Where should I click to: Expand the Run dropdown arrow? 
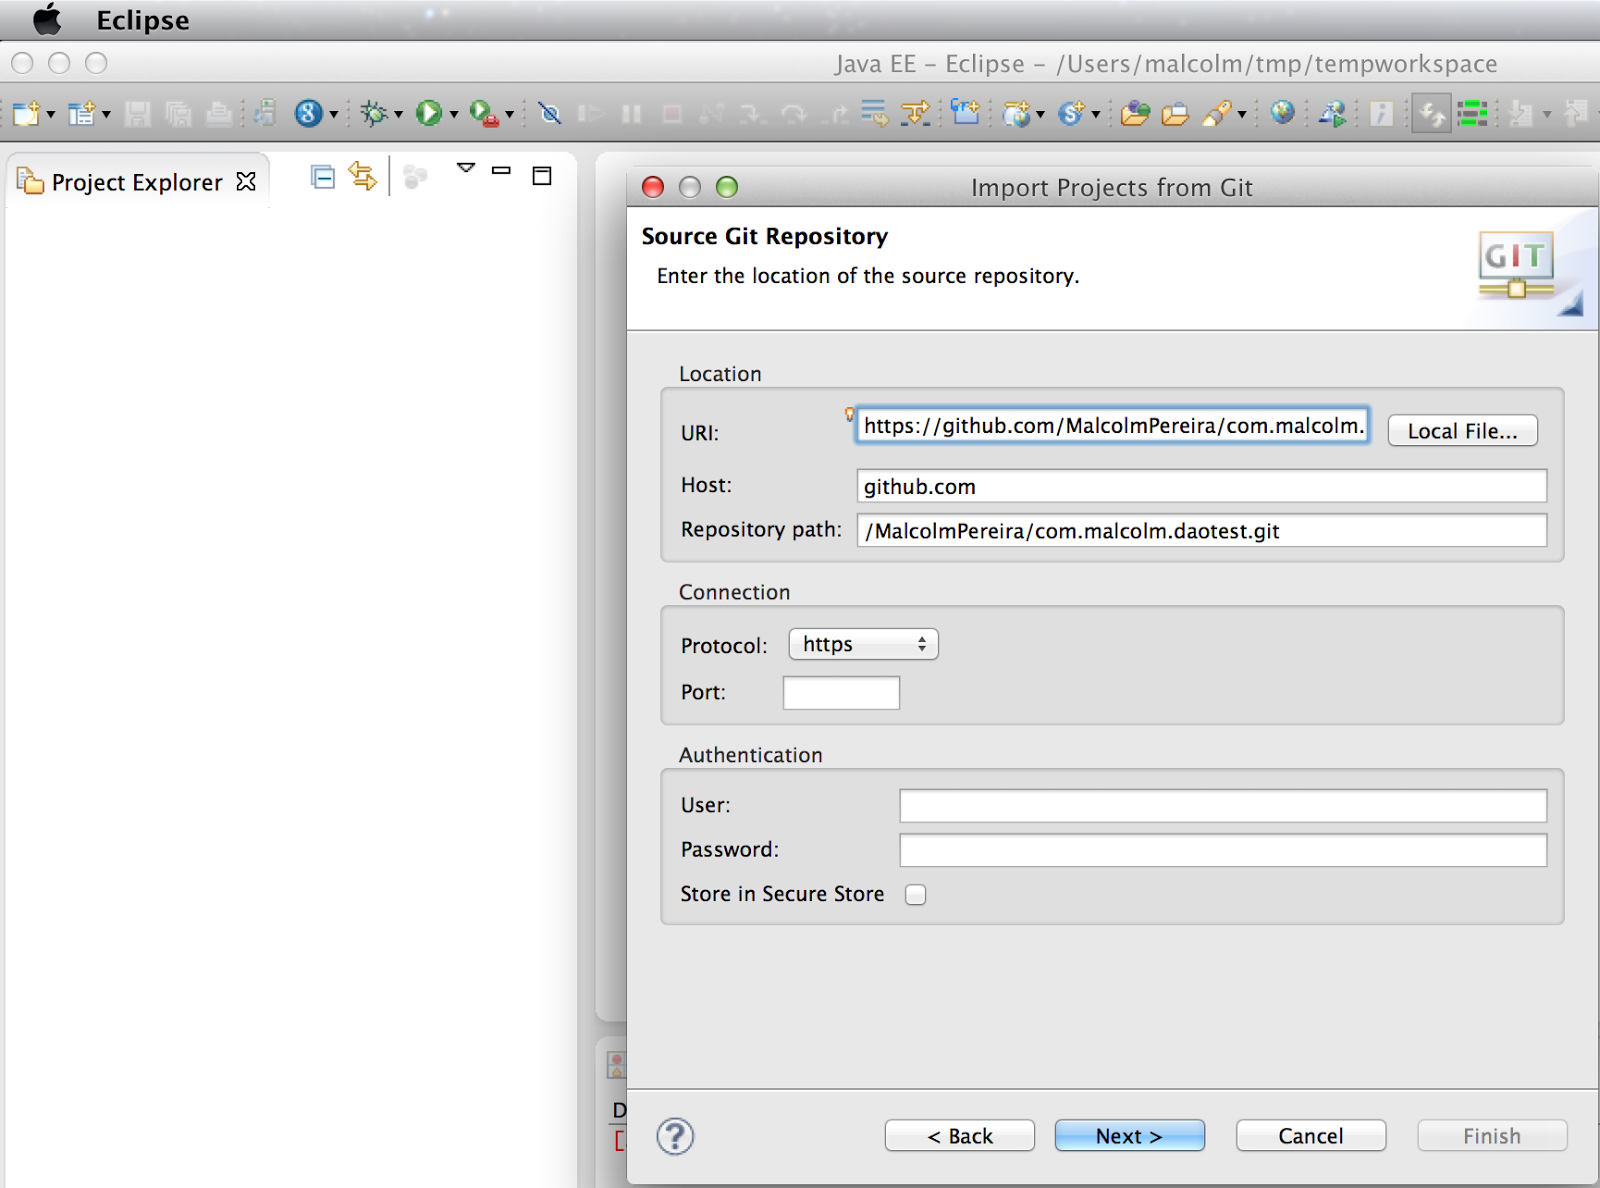click(x=454, y=114)
